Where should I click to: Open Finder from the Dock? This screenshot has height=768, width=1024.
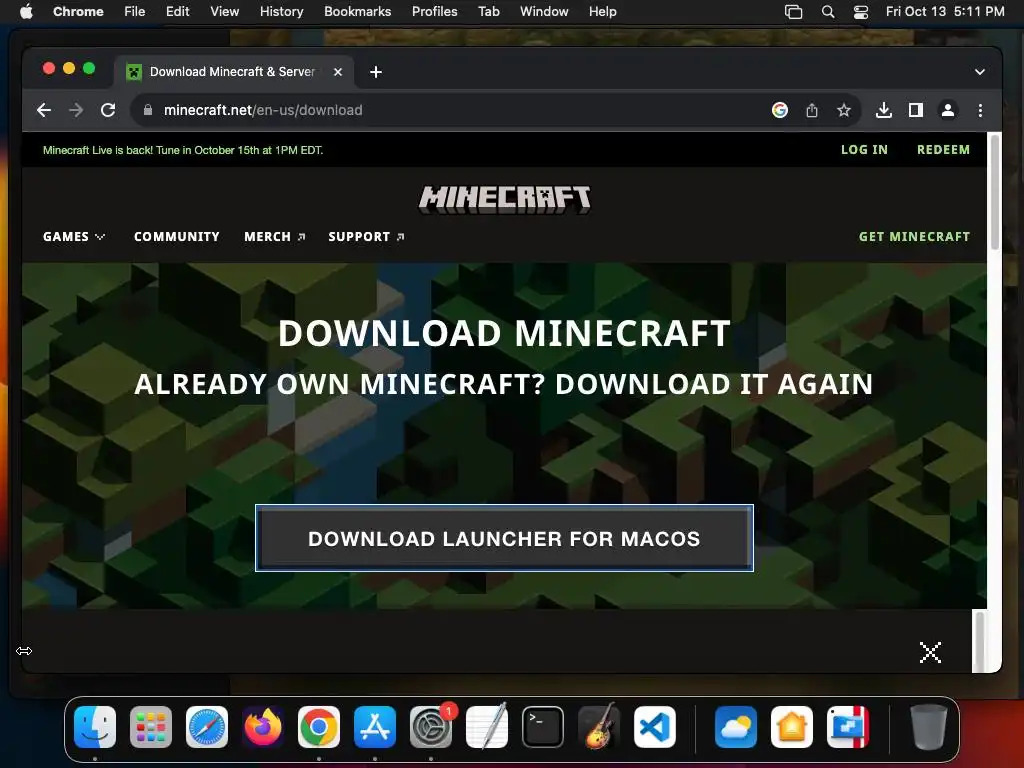click(x=95, y=727)
